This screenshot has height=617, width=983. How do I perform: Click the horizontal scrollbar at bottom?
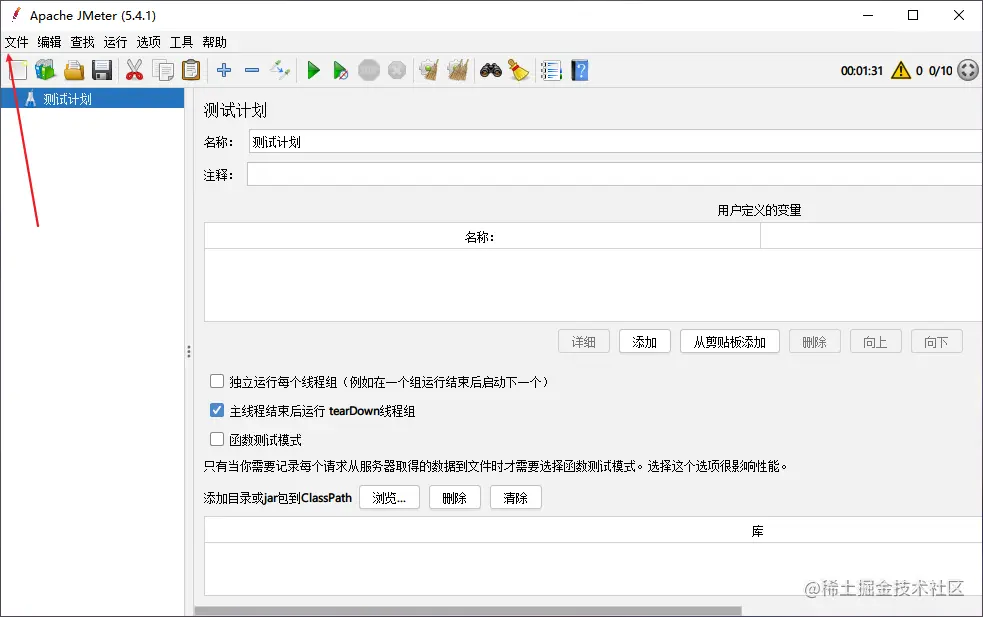click(x=468, y=611)
